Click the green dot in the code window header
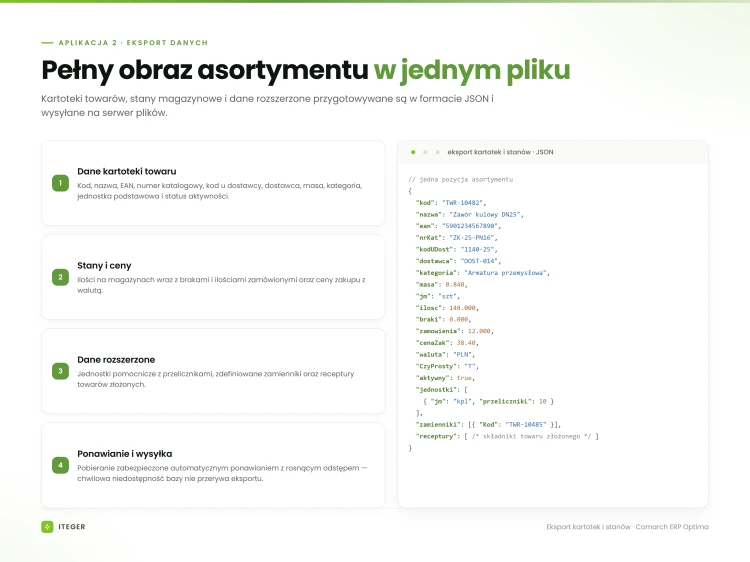Image resolution: width=750 pixels, height=562 pixels. [x=413, y=152]
